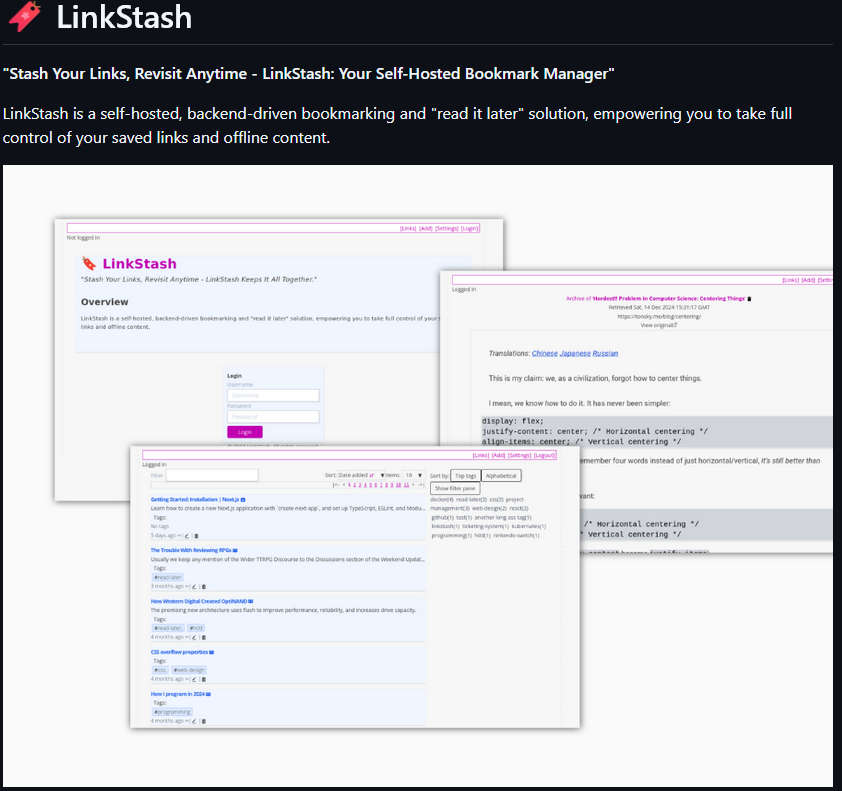Screen dimensions: 842x791
Task: Open Settings in the bookmark list nav bar
Action: click(519, 455)
